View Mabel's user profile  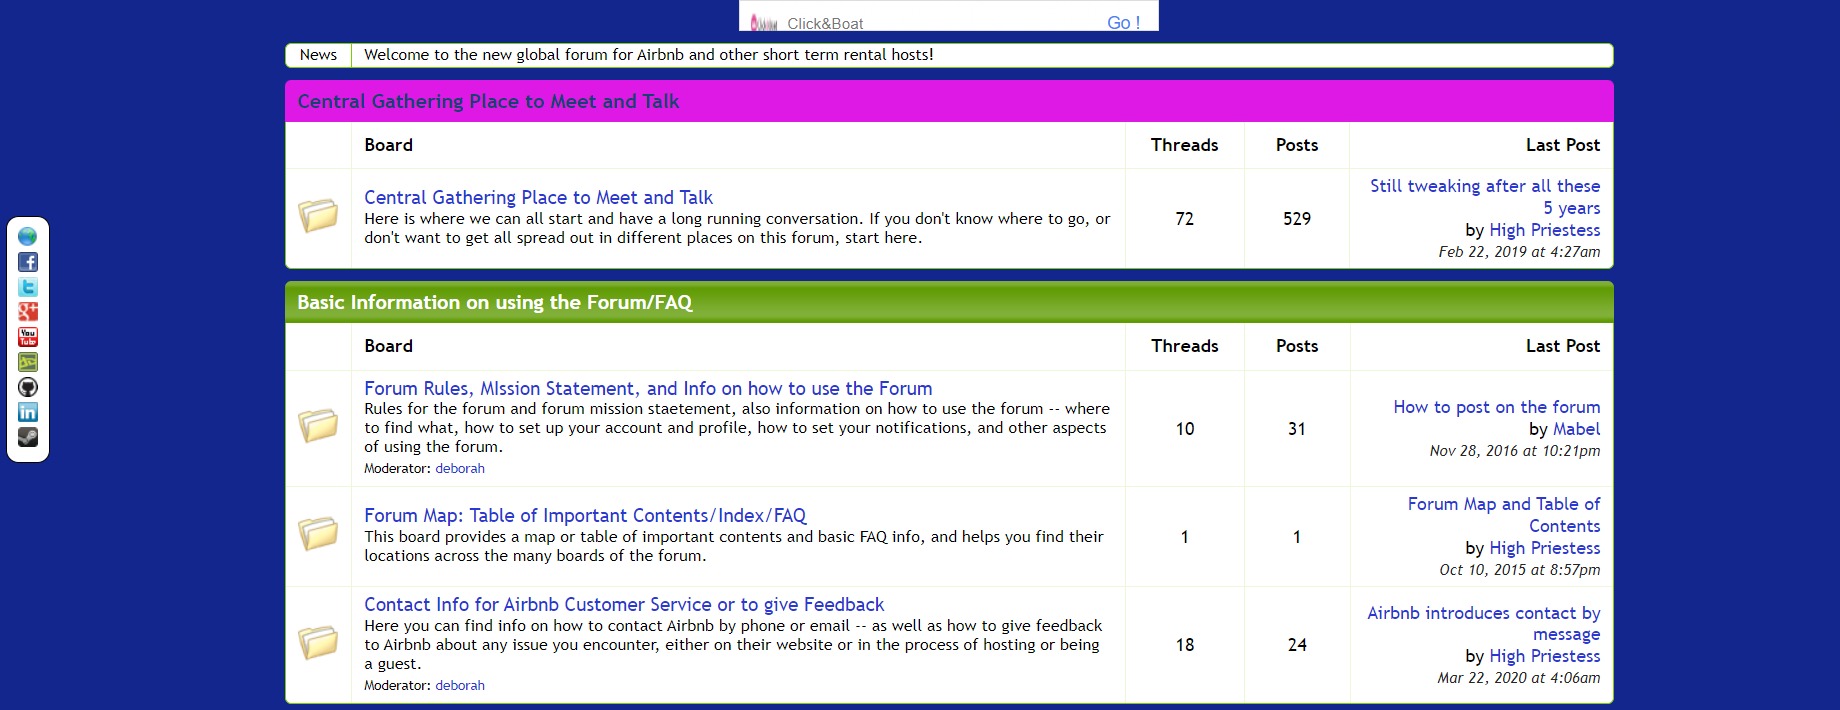point(1576,429)
